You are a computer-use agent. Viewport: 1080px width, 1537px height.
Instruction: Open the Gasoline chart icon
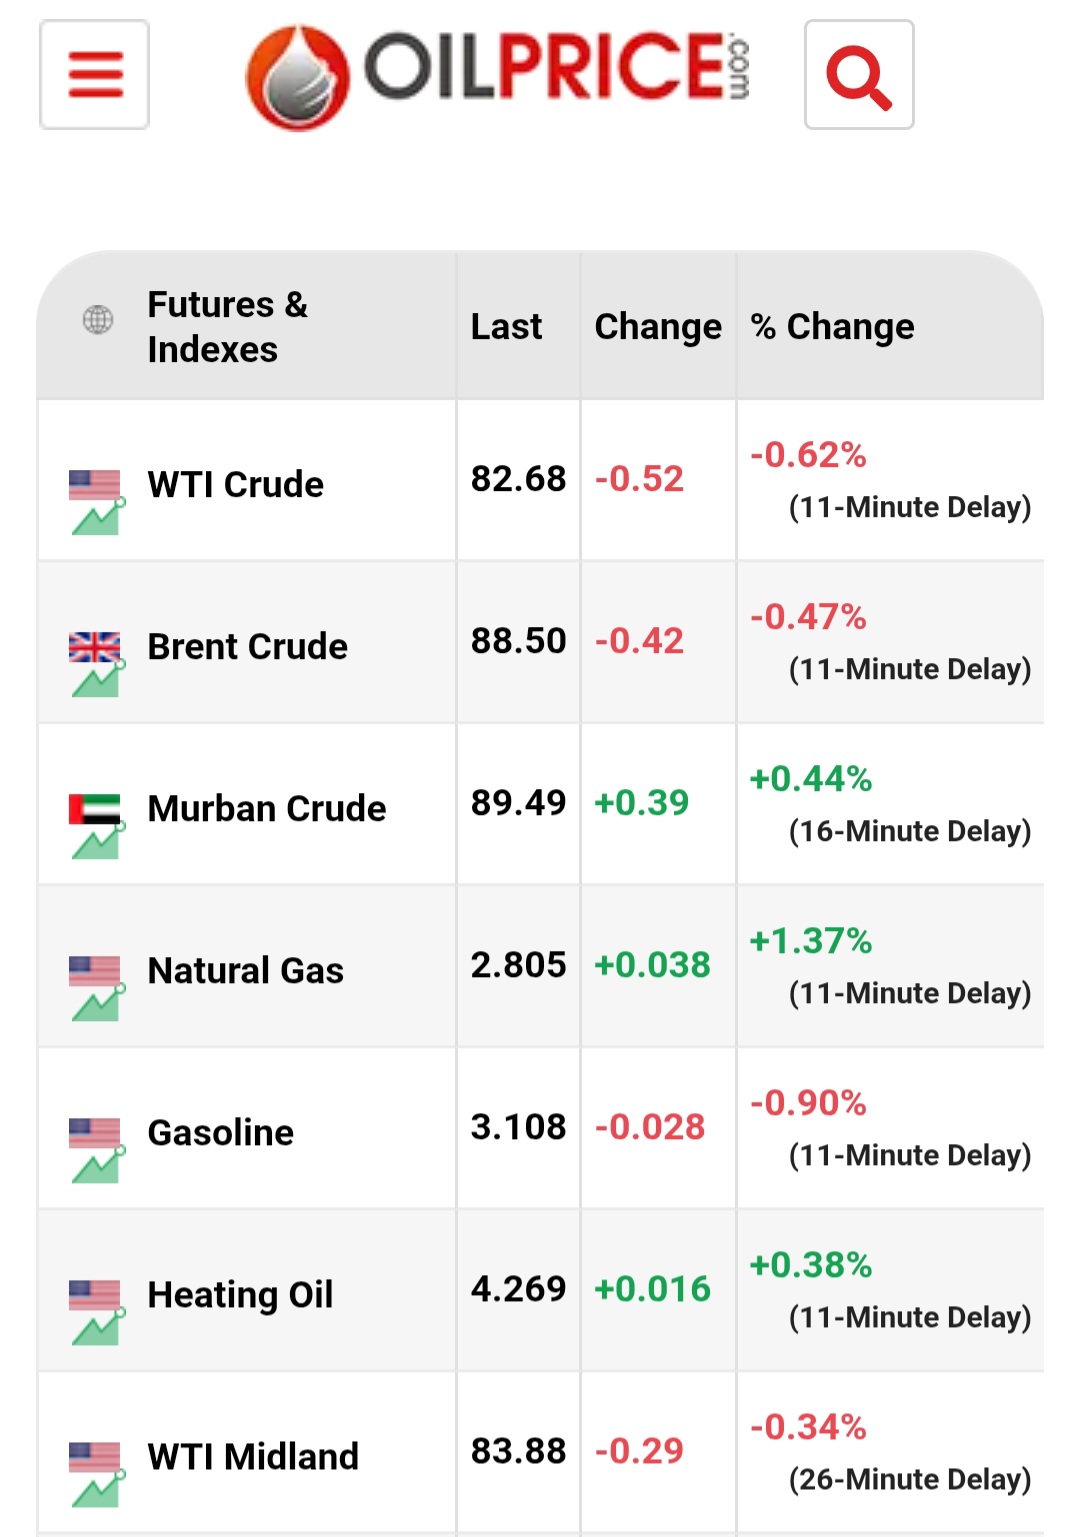click(x=97, y=1150)
